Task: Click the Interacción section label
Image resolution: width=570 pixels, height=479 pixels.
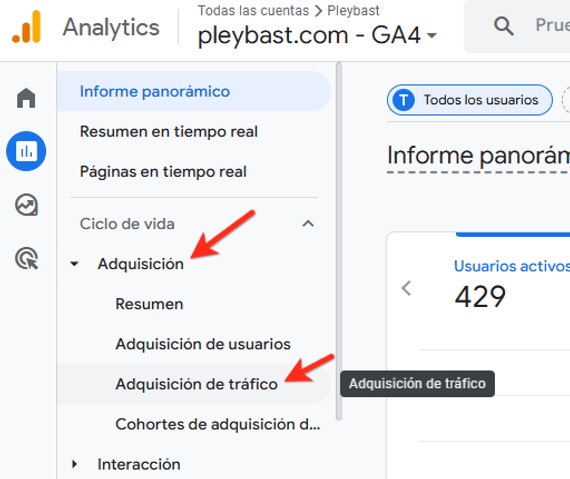Action: click(139, 464)
